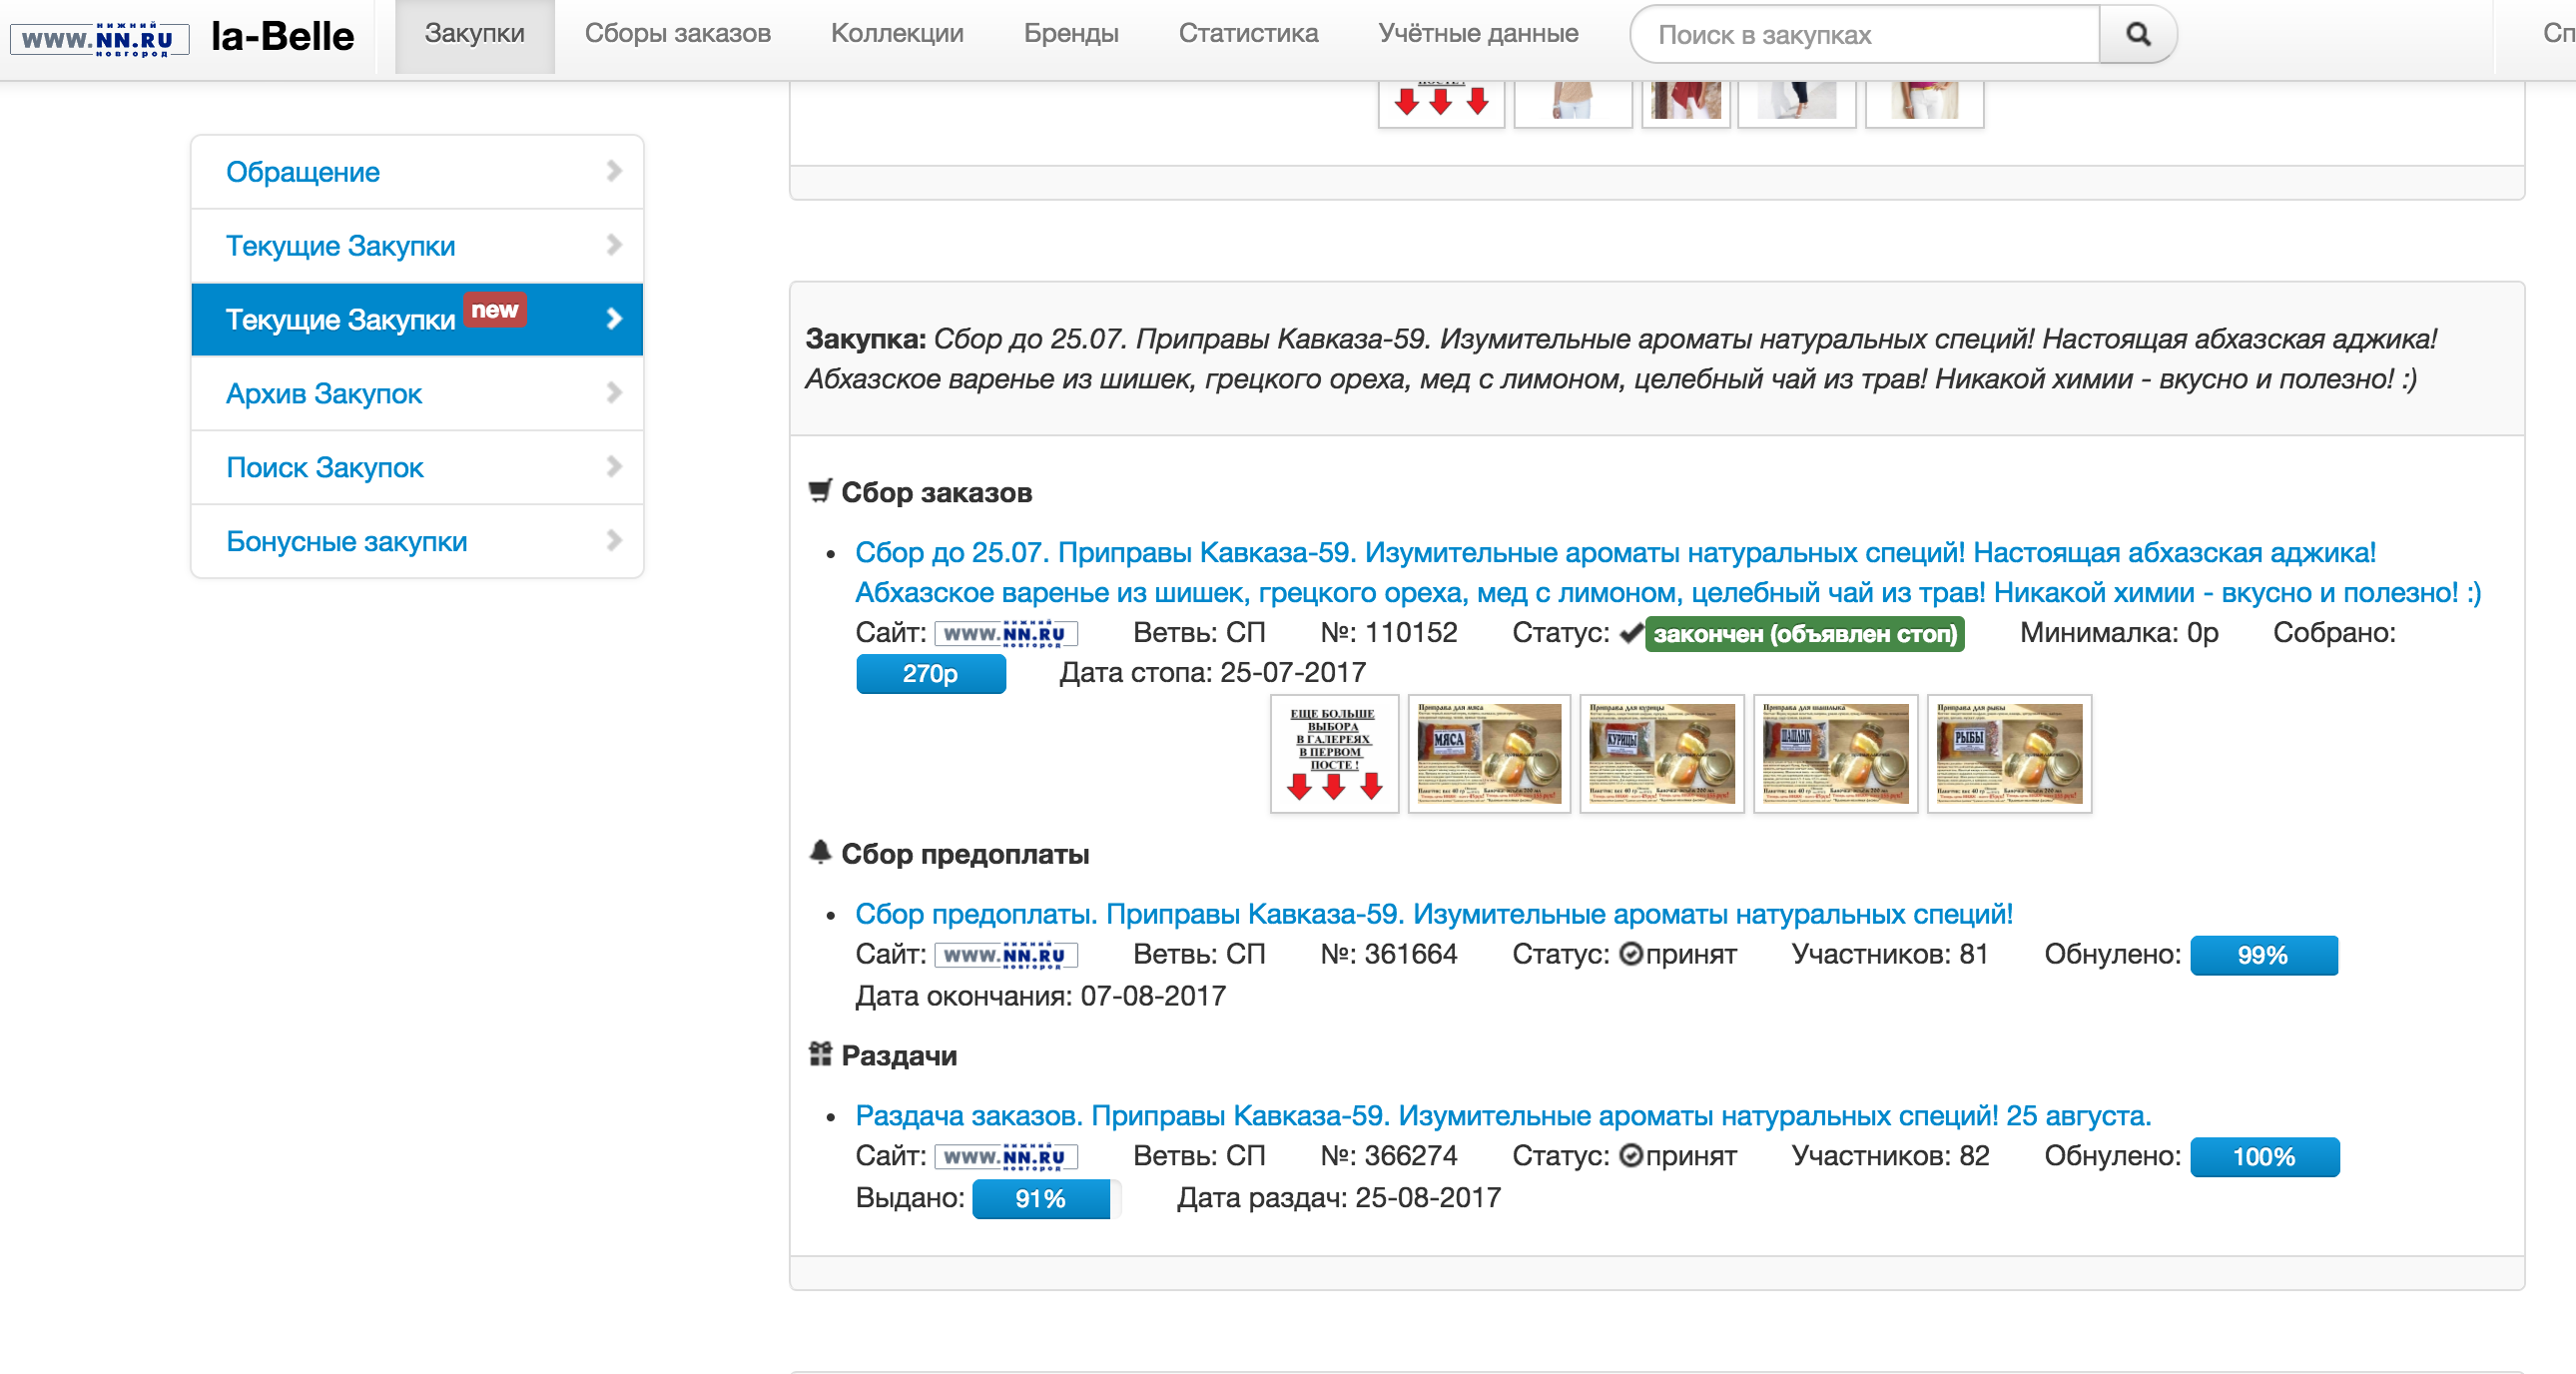This screenshot has width=2576, height=1374.
Task: Focus the Поиск в закупках search field
Action: (x=1864, y=35)
